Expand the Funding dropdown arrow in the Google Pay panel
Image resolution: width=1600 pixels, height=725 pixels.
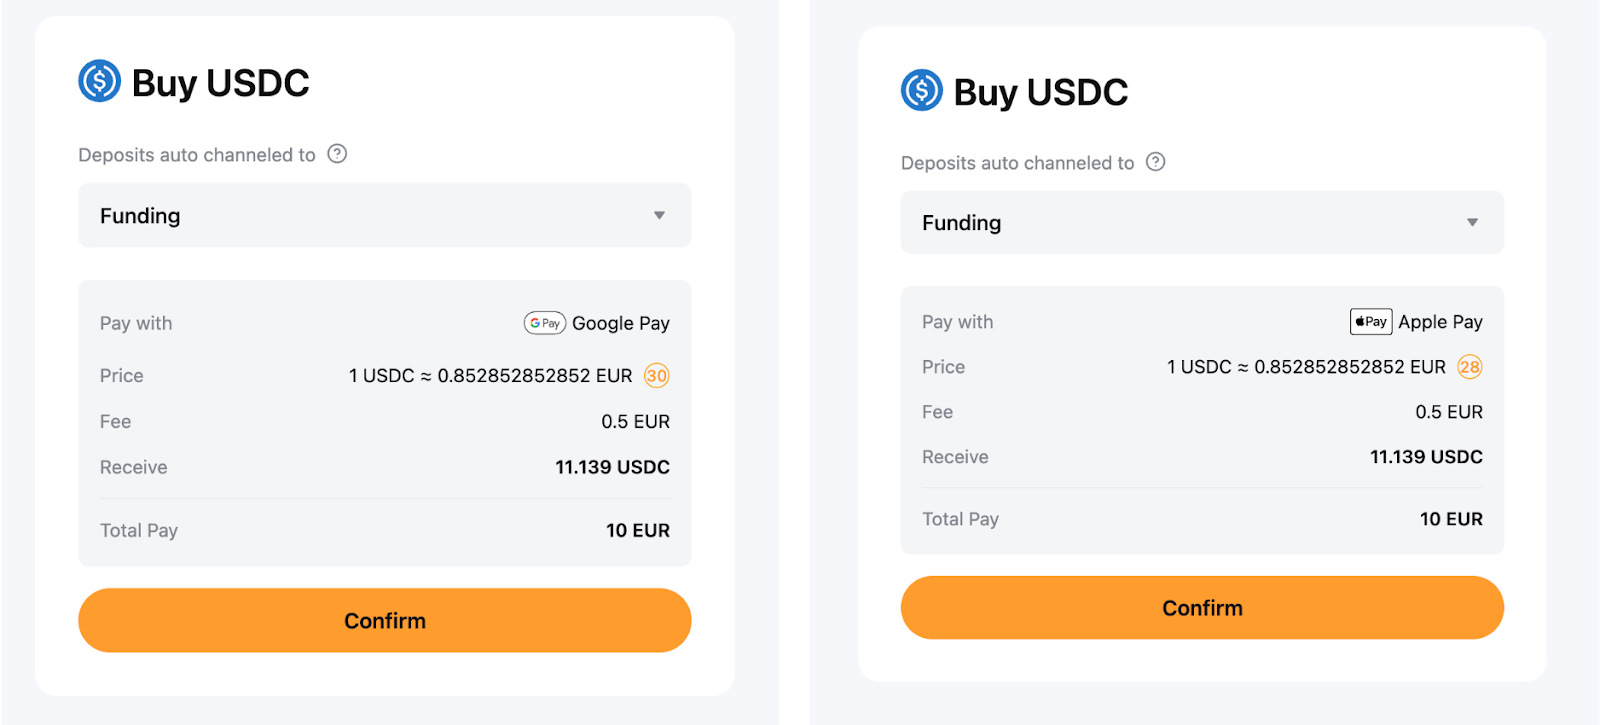pos(659,215)
